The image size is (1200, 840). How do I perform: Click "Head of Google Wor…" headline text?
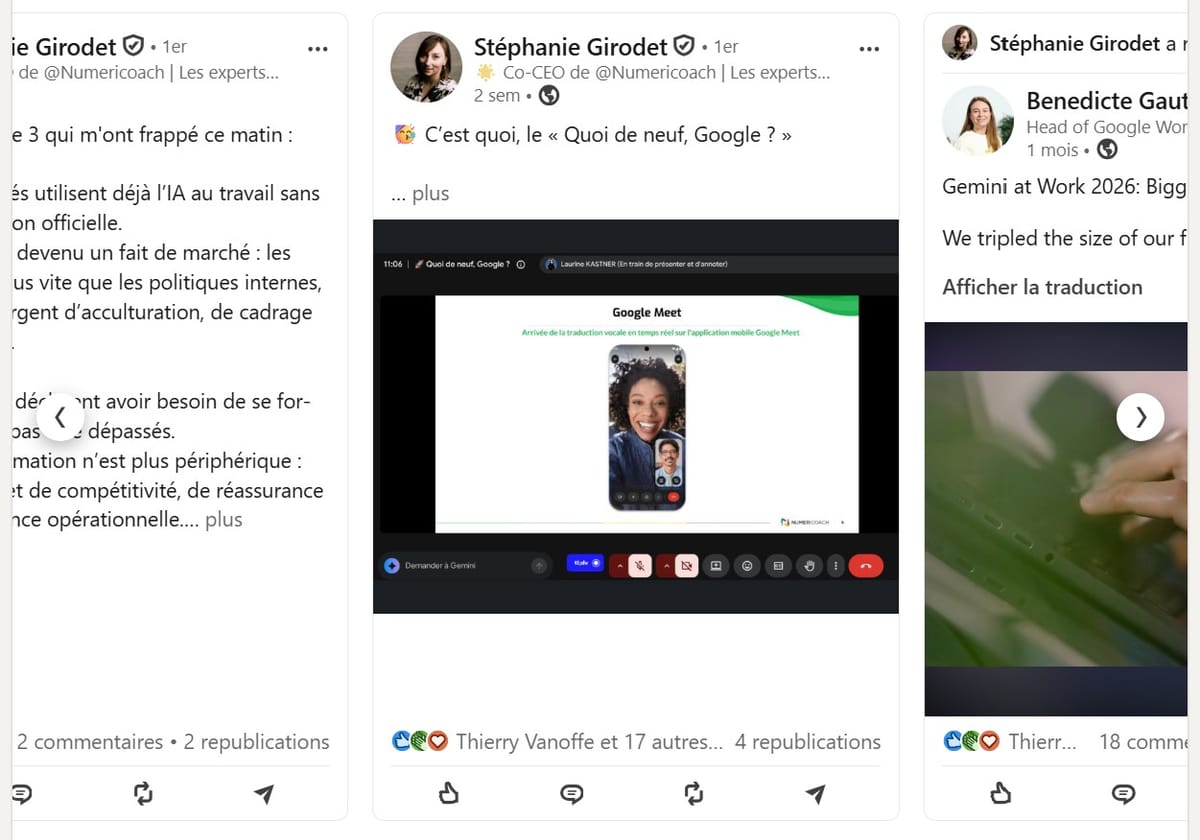point(1107,127)
